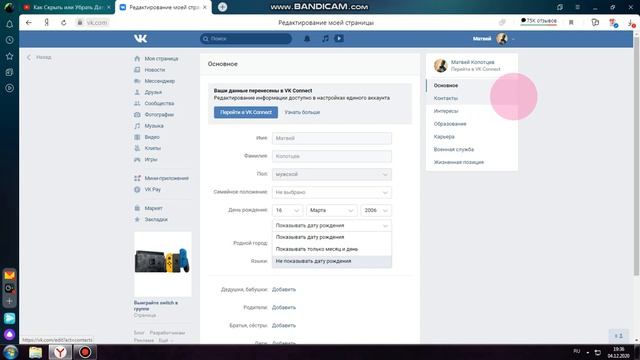Click the Перейти в VK Connect profile link
Image resolution: width=640 pixels, height=360 pixels.
tap(476, 69)
